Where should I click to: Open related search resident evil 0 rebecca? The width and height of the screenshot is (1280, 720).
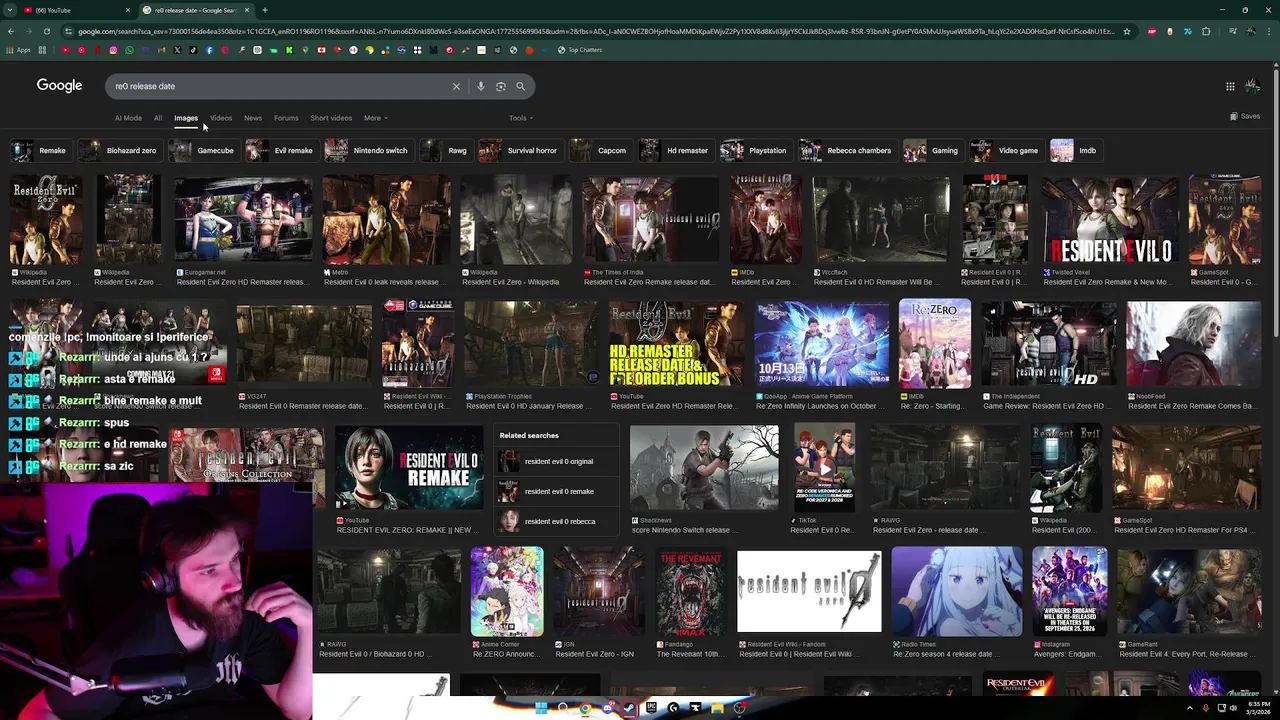[x=558, y=521]
